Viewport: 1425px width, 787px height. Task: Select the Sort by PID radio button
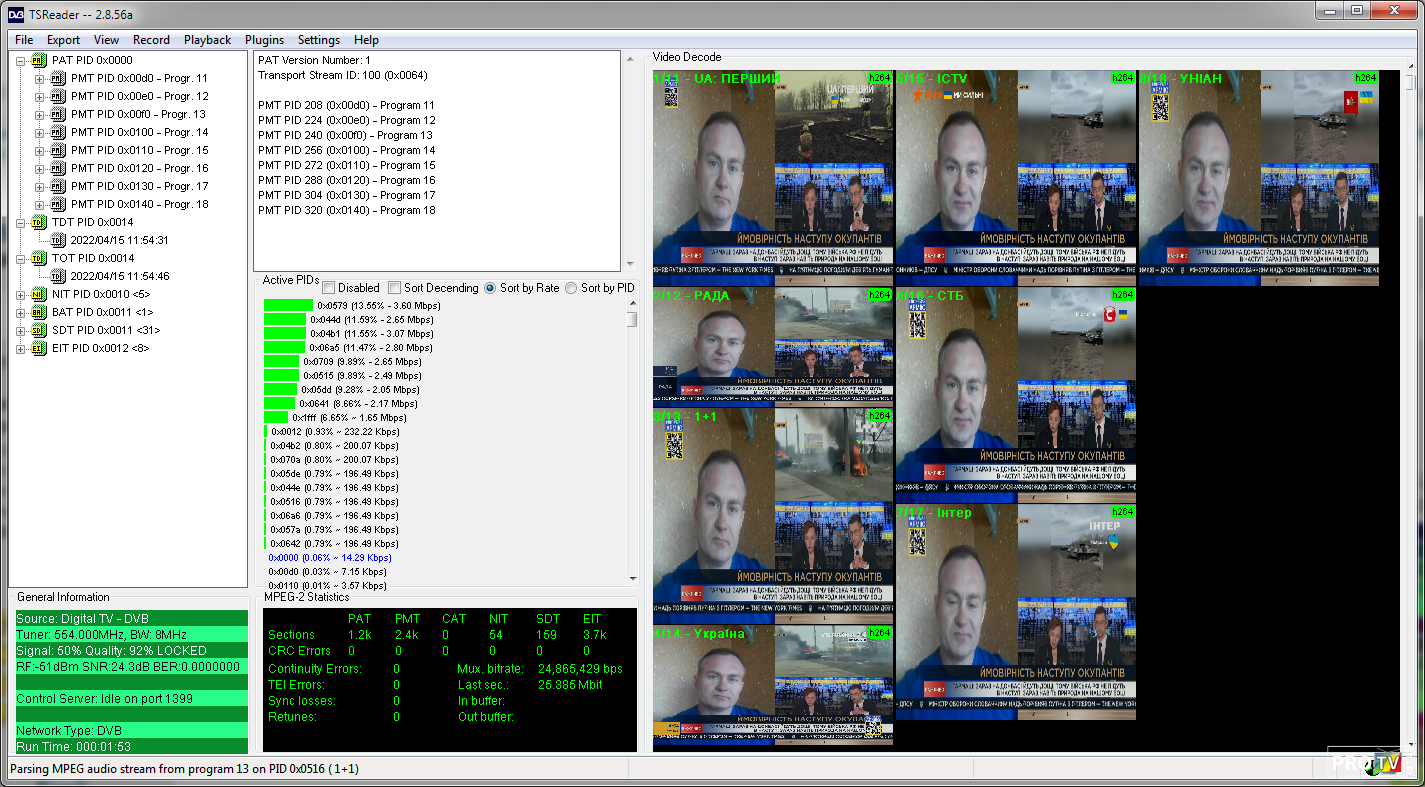pos(571,288)
